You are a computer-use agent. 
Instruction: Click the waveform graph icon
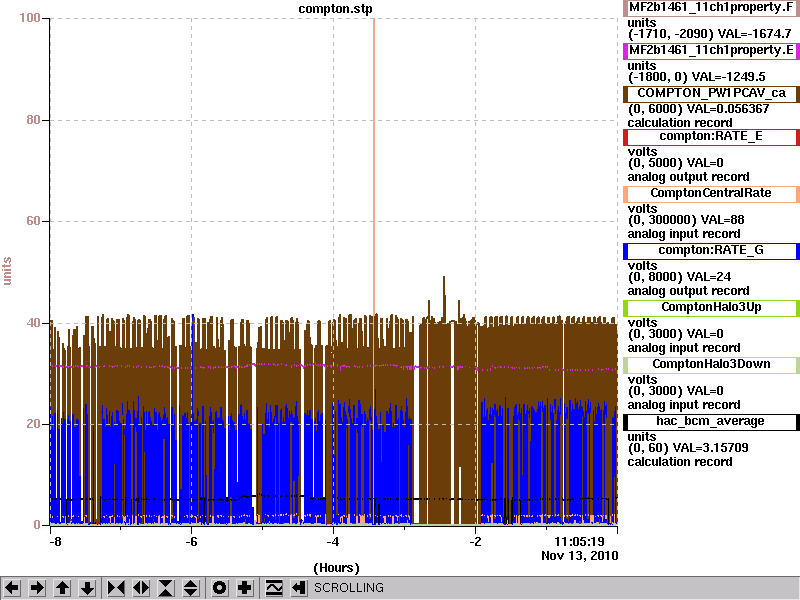click(274, 588)
